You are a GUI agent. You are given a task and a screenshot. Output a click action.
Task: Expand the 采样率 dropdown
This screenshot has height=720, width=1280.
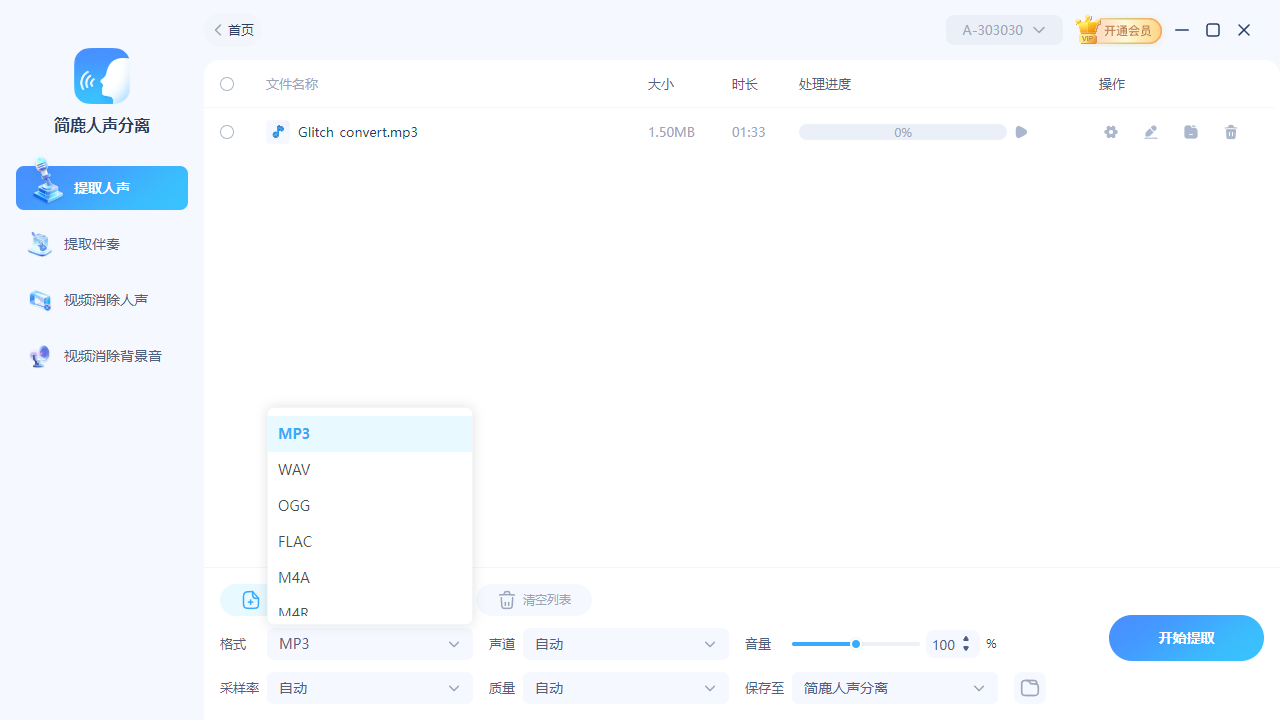369,687
